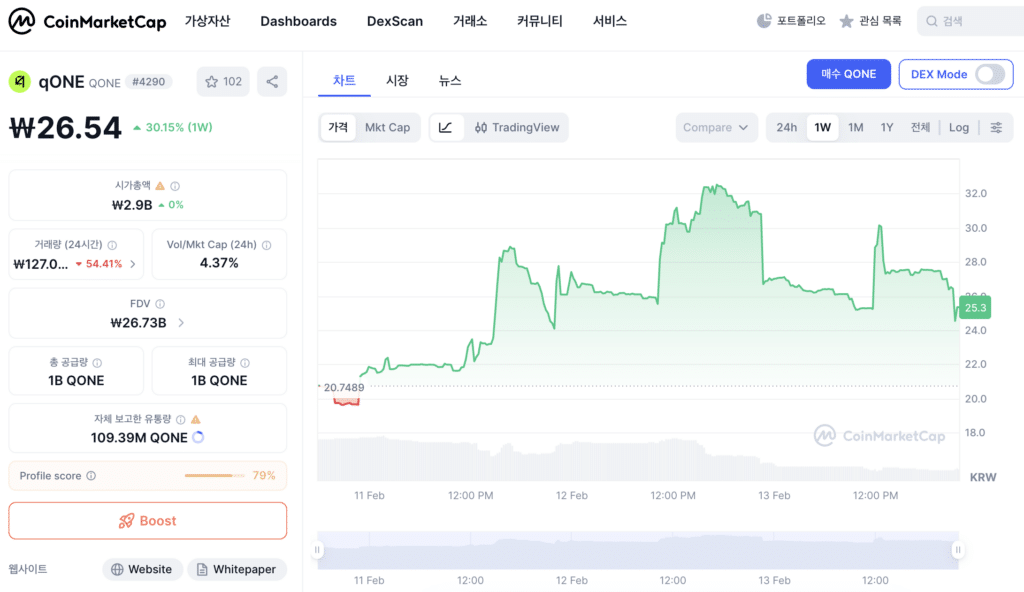Open the Whitepaper link

click(x=237, y=569)
